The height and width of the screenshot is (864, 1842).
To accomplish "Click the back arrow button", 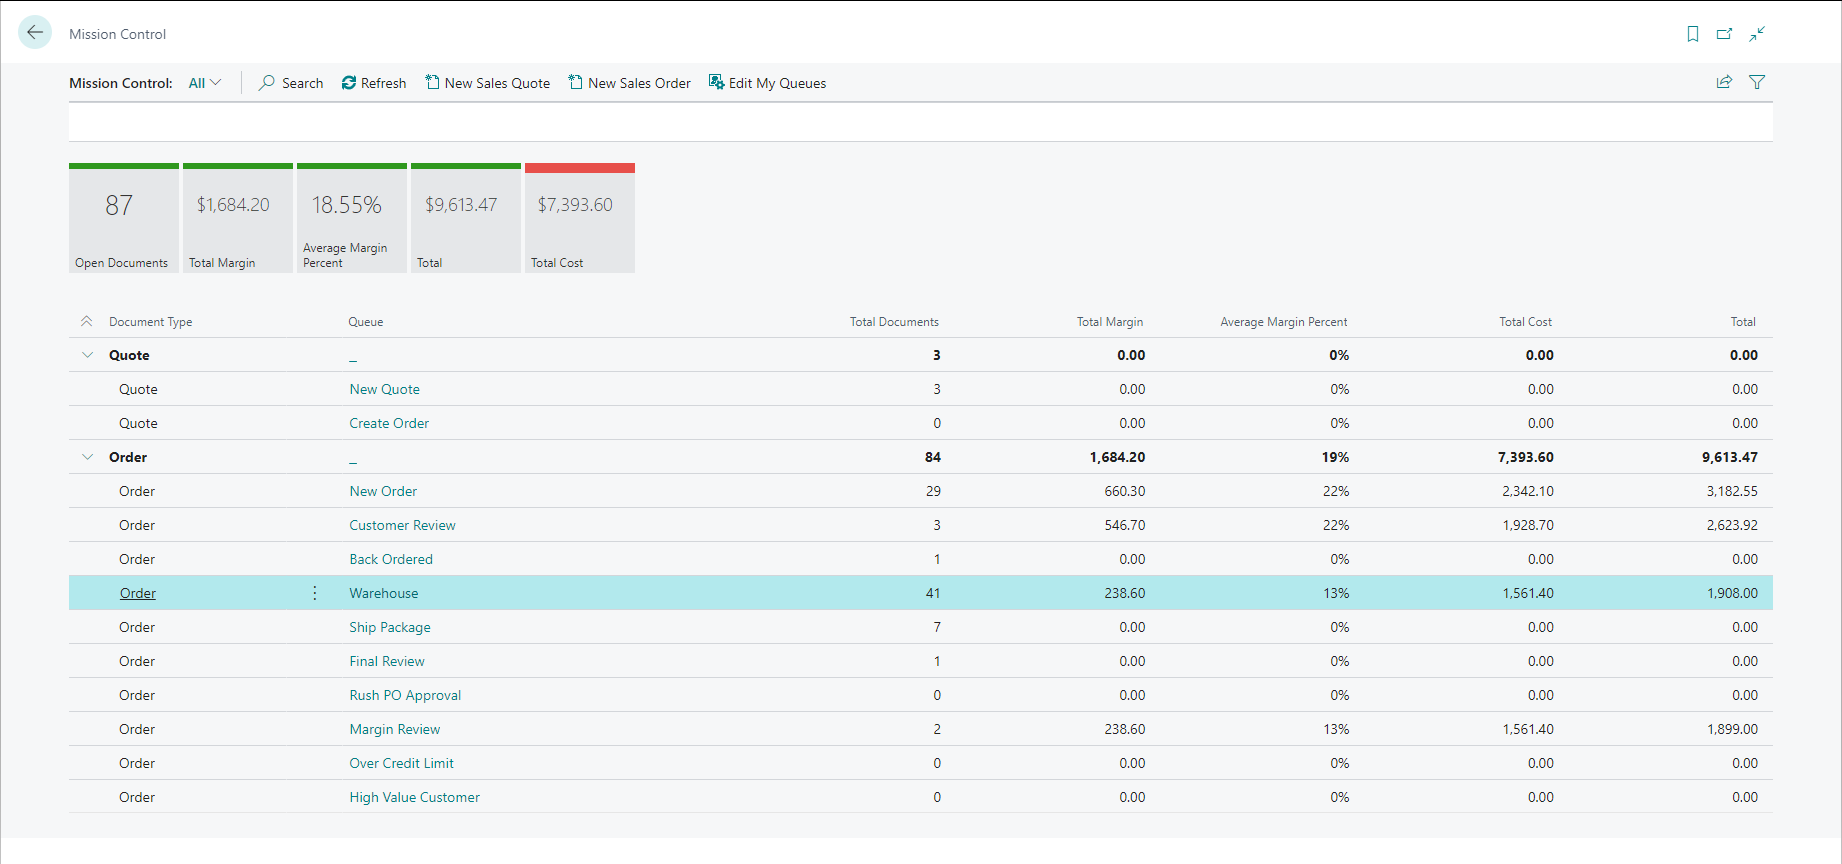I will (35, 33).
